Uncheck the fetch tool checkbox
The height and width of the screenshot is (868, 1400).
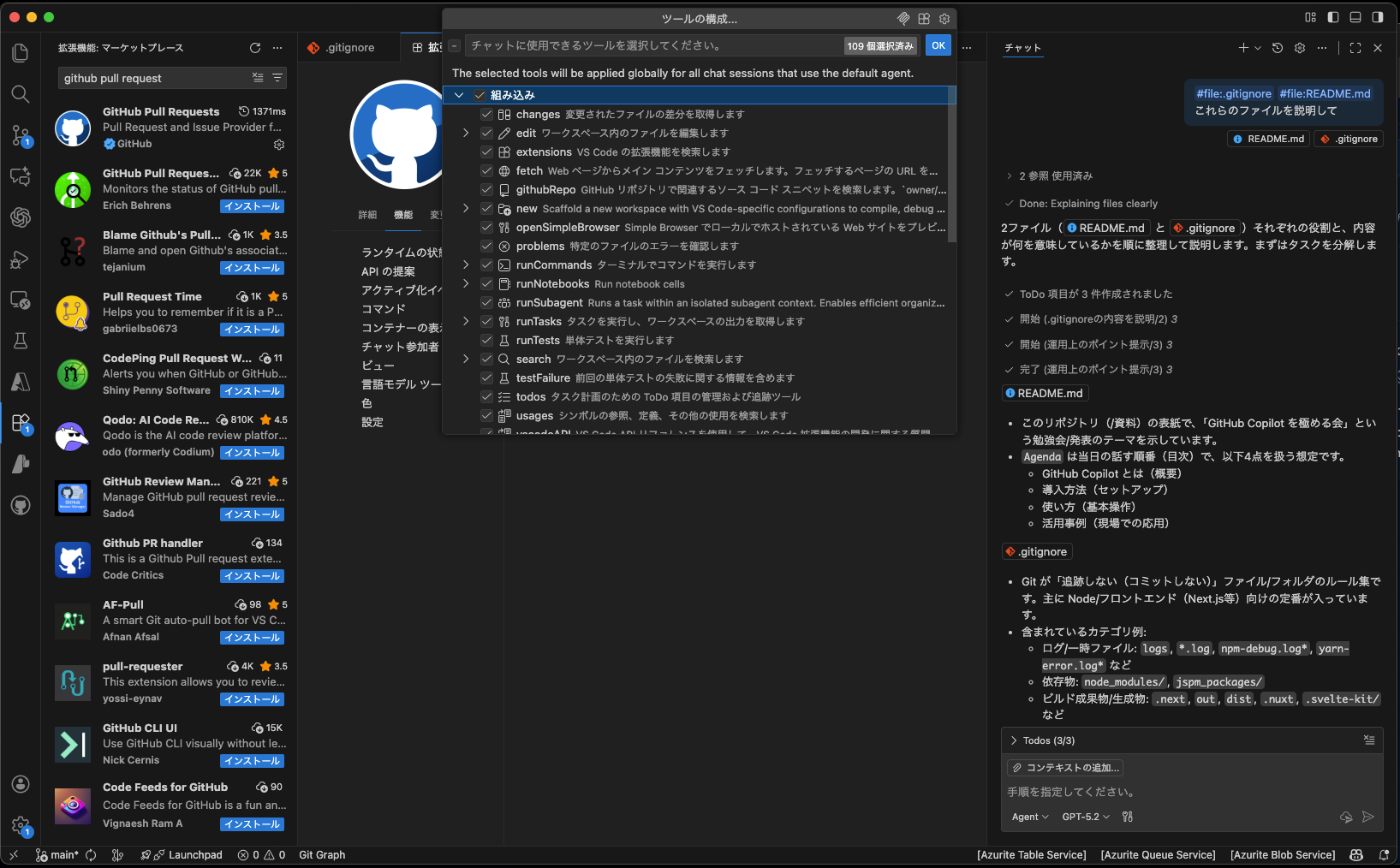pyautogui.click(x=487, y=171)
